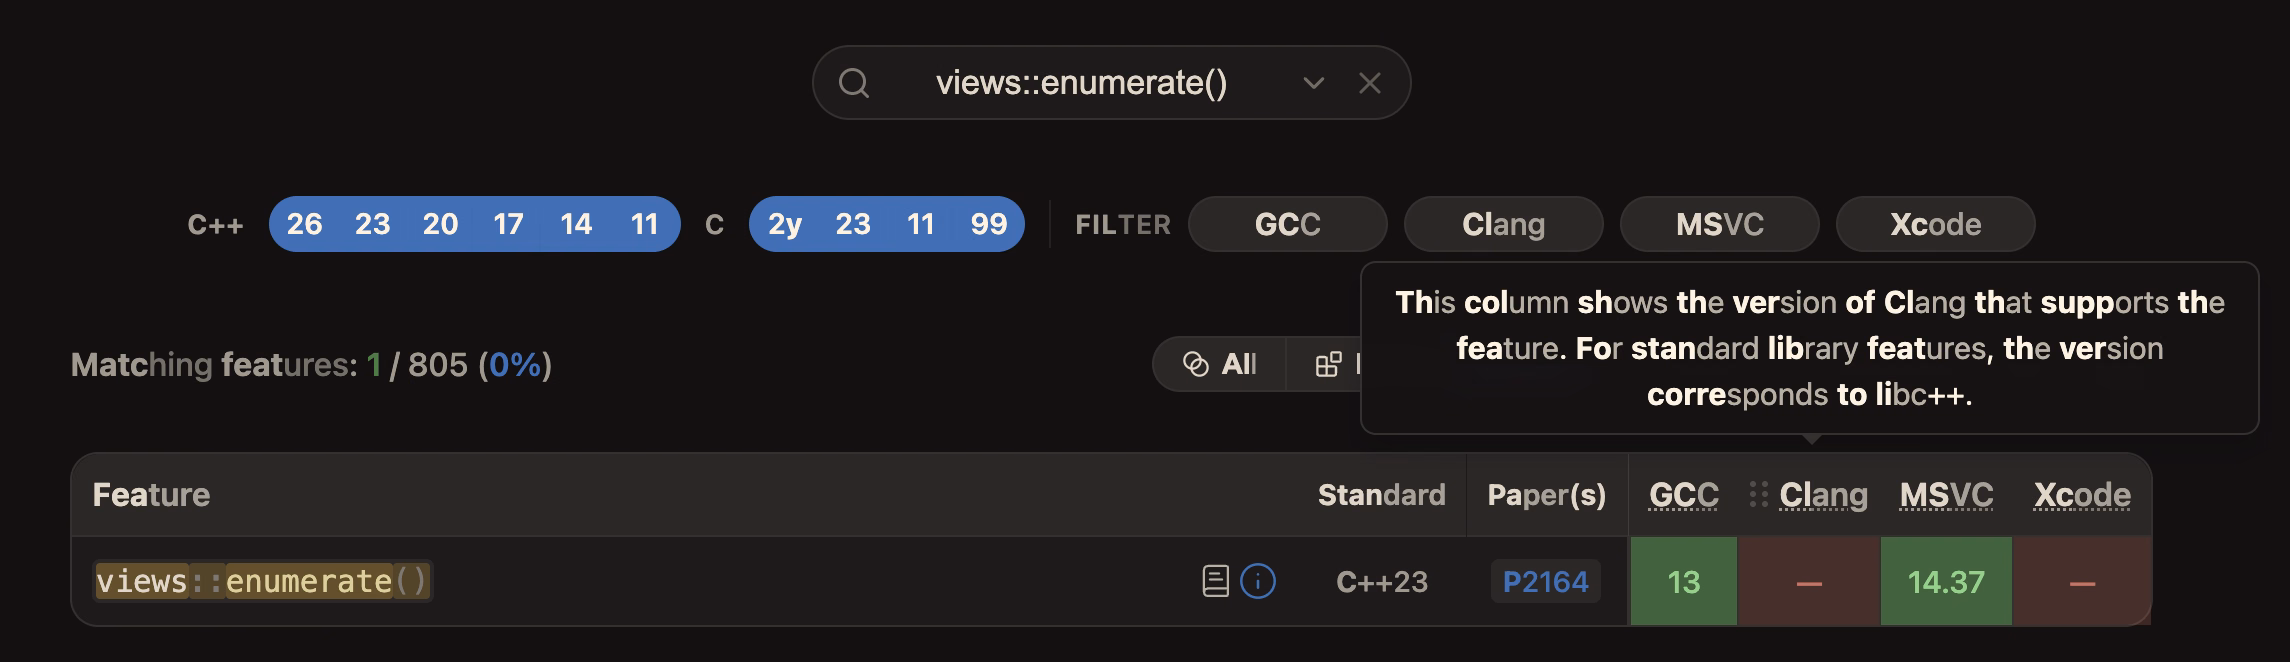Open the info circle icon for views::enumerate()
The width and height of the screenshot is (2290, 662).
coord(1258,581)
